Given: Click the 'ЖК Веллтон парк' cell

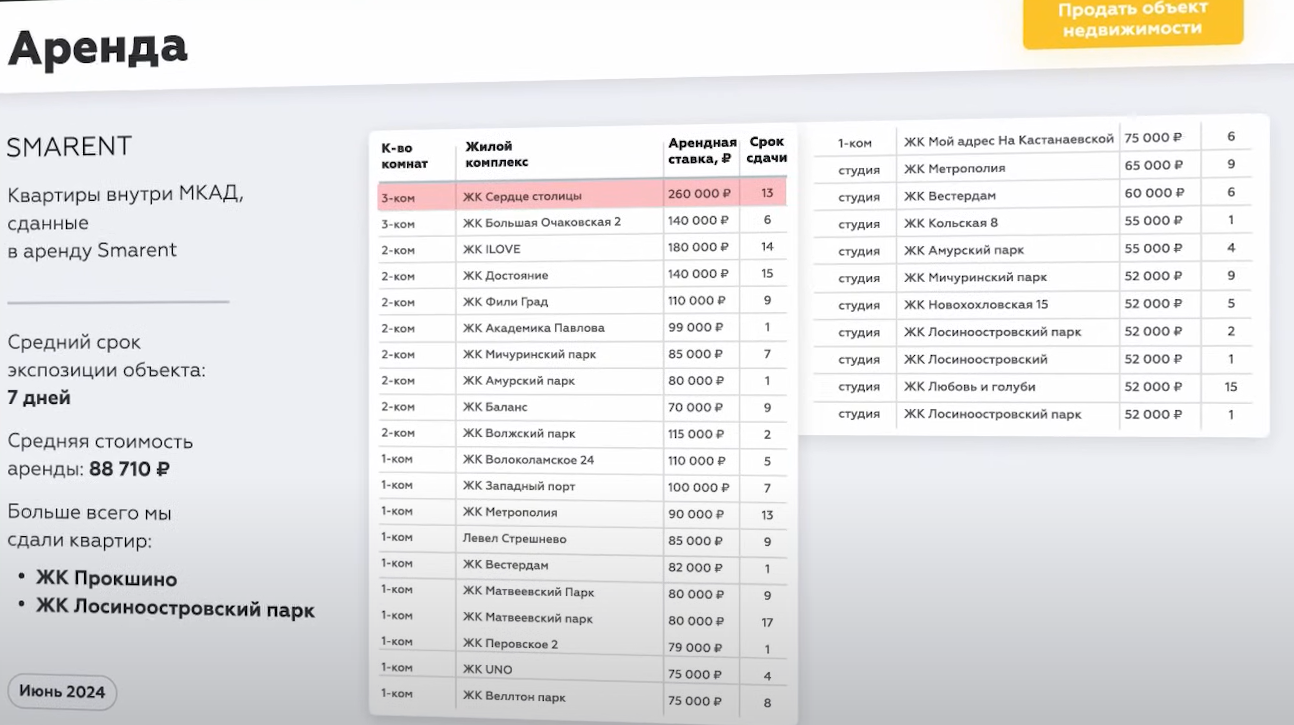Looking at the screenshot, I should coord(515,697).
